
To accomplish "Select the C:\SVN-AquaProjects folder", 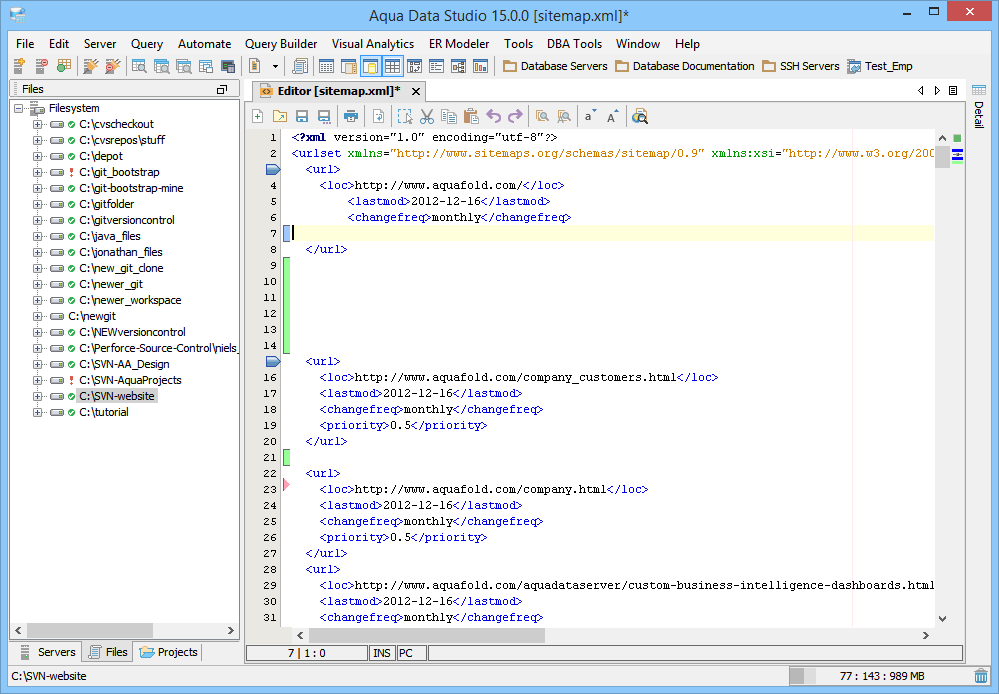I will [x=130, y=380].
